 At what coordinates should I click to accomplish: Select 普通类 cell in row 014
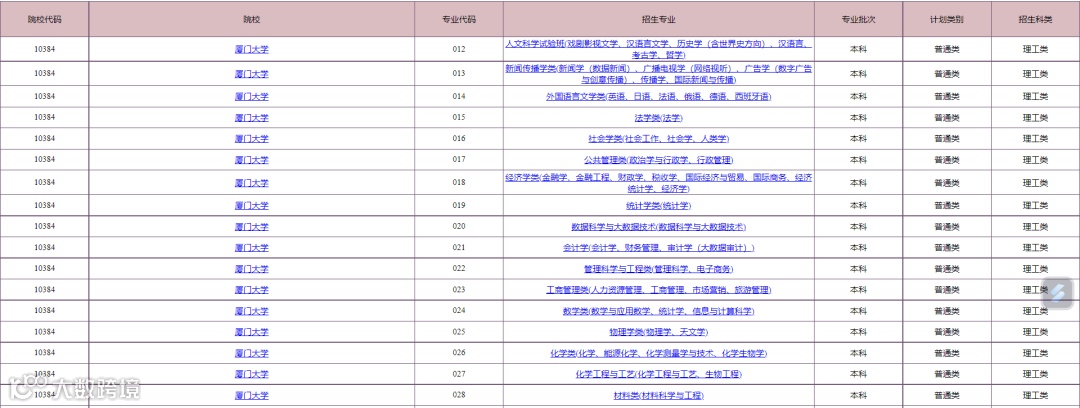click(x=946, y=96)
